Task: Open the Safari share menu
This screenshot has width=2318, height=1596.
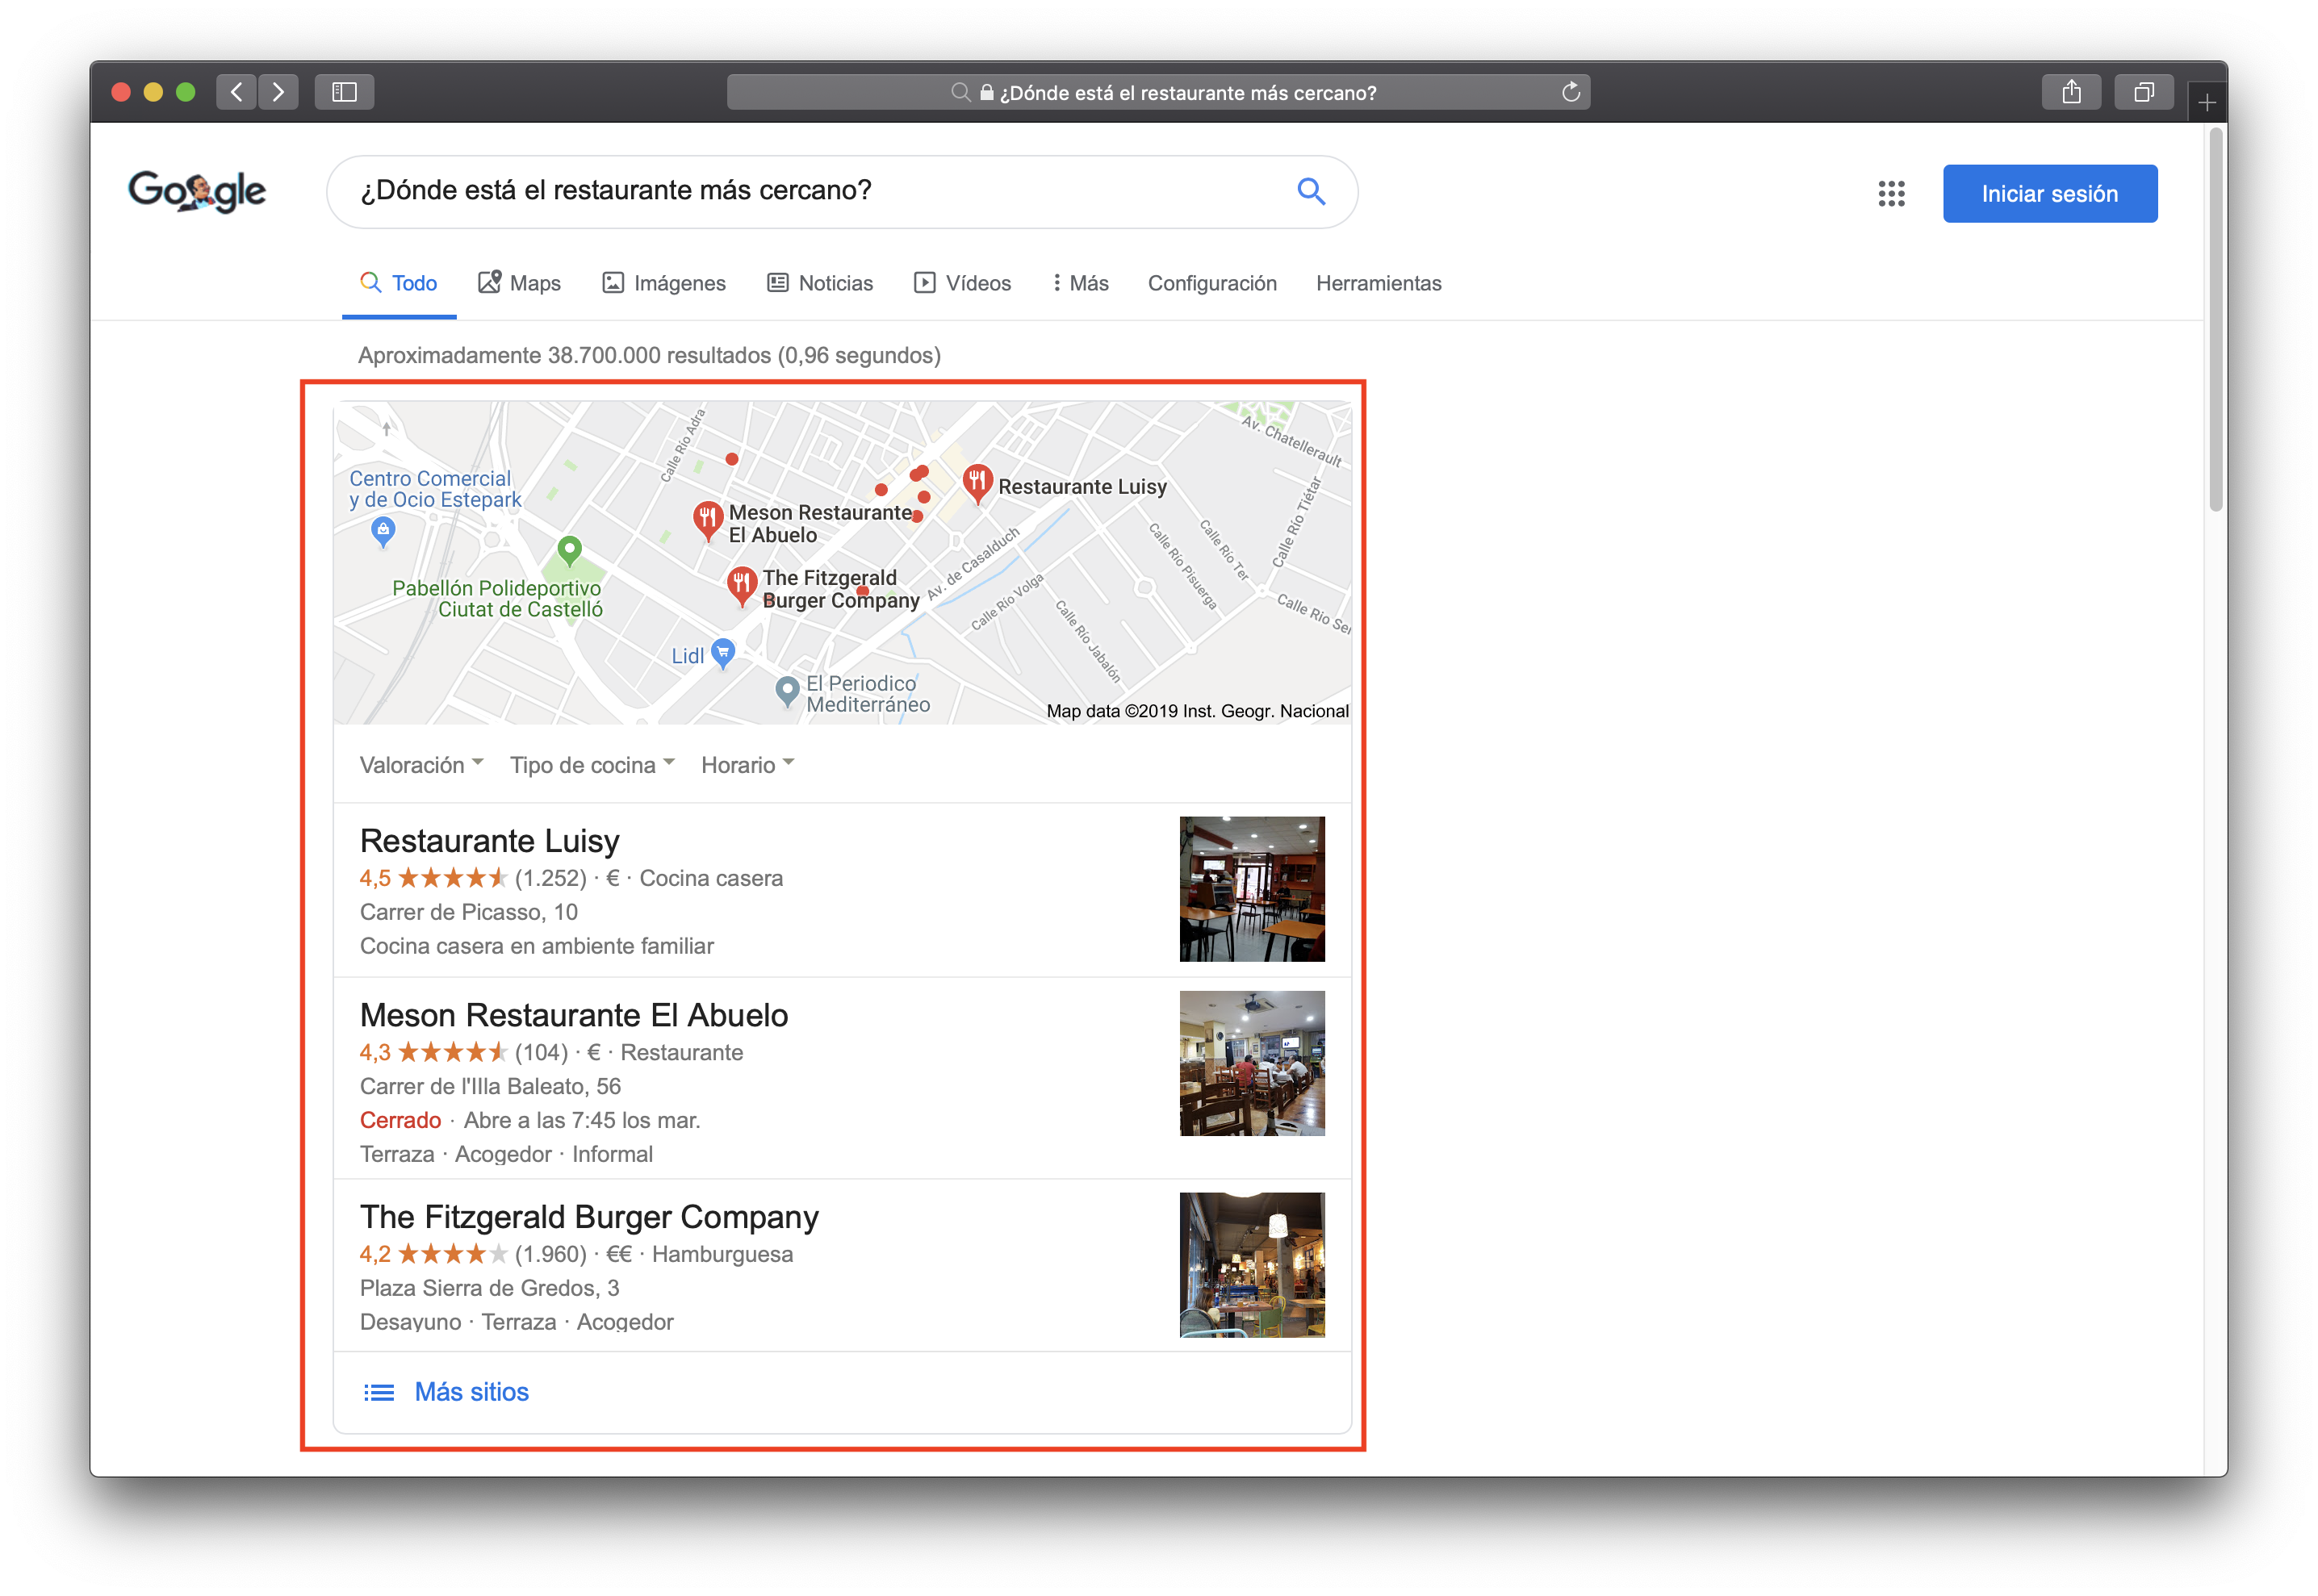Action: click(2071, 92)
